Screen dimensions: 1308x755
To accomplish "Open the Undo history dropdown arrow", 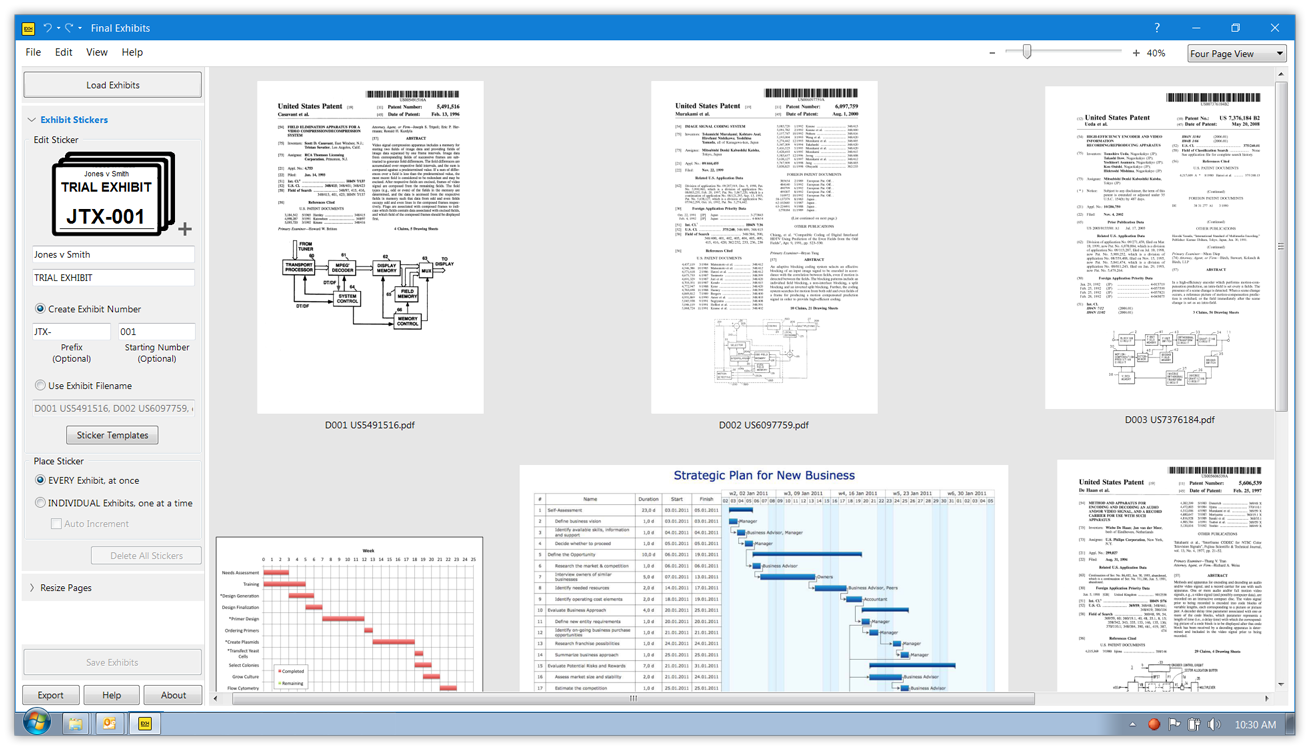I will [x=58, y=28].
